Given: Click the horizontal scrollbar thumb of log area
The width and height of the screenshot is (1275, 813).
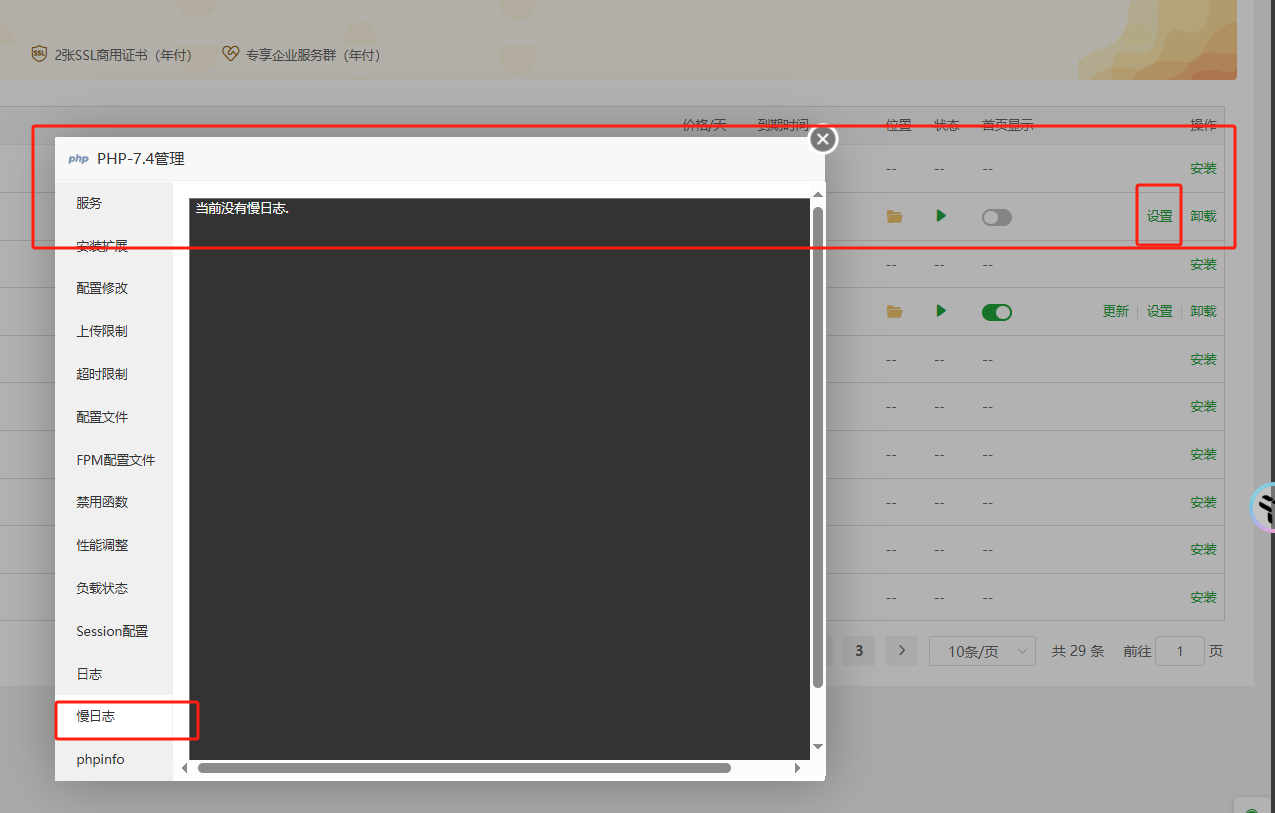Looking at the screenshot, I should point(464,768).
